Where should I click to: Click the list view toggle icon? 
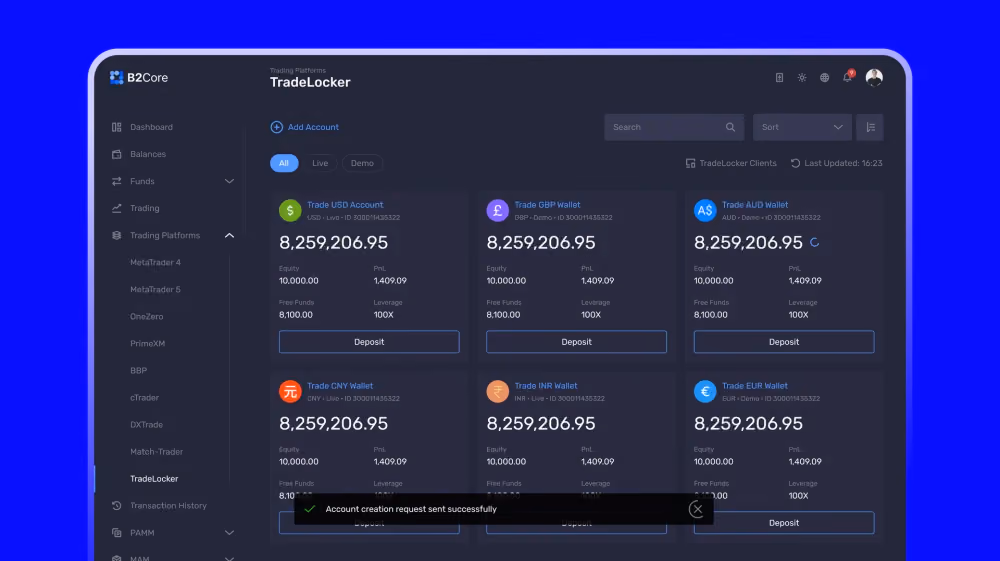[x=870, y=127]
